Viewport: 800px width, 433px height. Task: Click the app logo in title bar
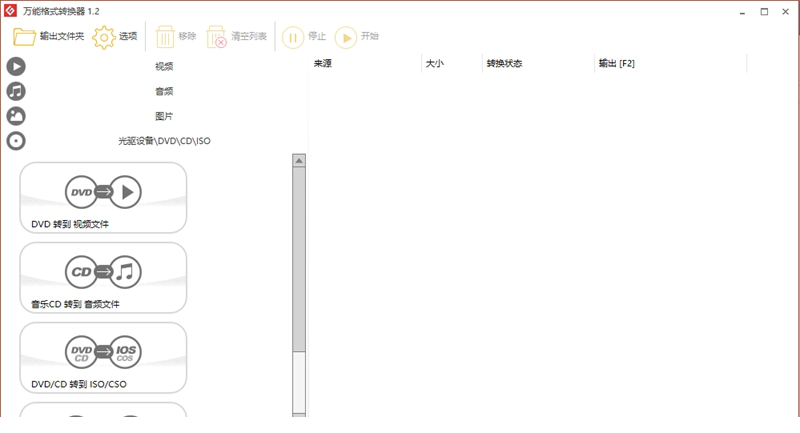[10, 11]
